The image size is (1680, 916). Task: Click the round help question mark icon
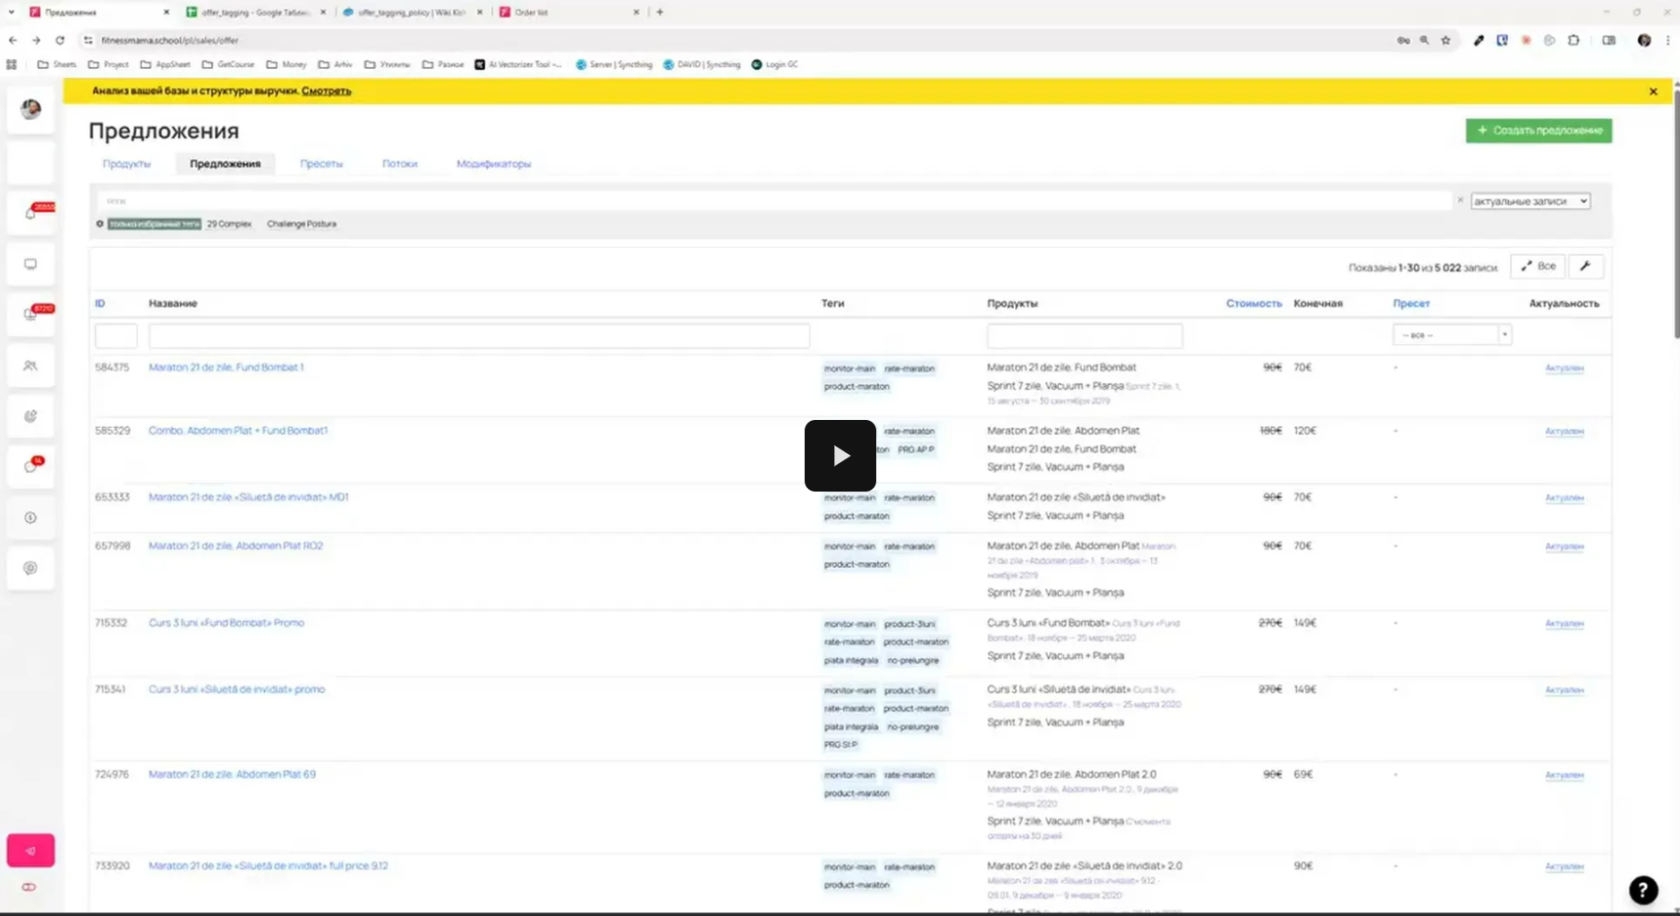tap(1643, 889)
